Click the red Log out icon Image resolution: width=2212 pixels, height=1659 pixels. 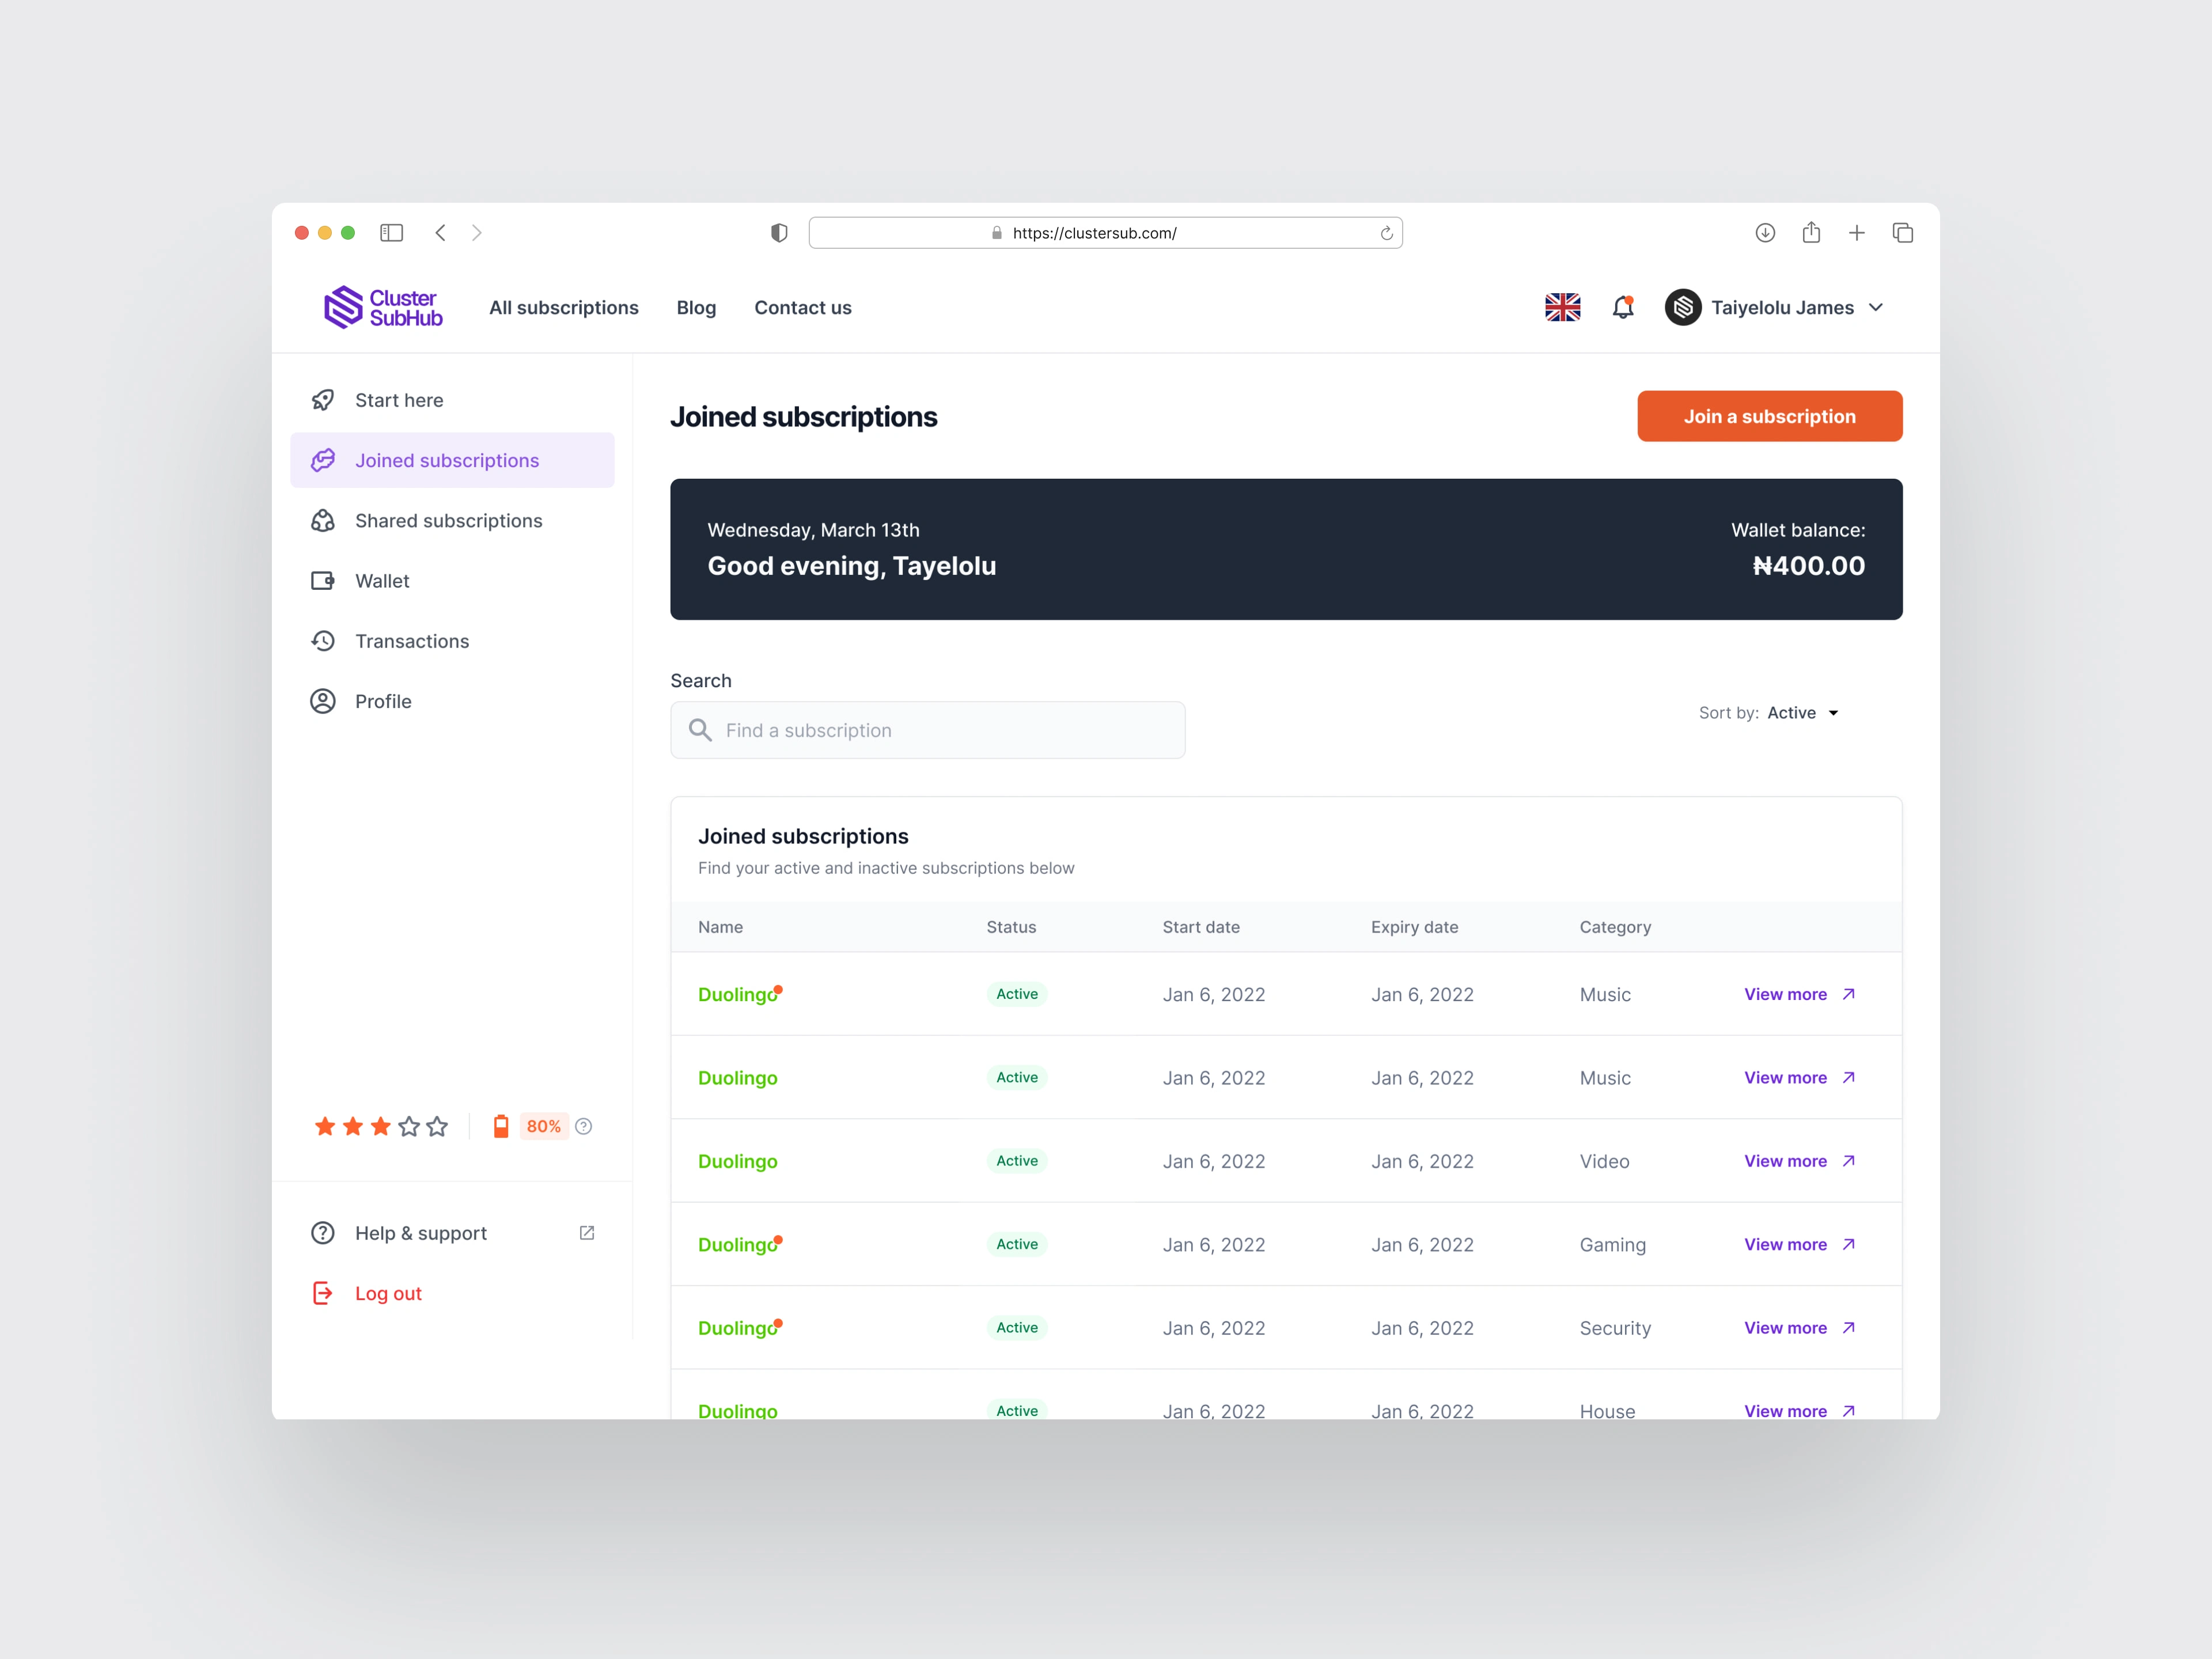[x=323, y=1293]
